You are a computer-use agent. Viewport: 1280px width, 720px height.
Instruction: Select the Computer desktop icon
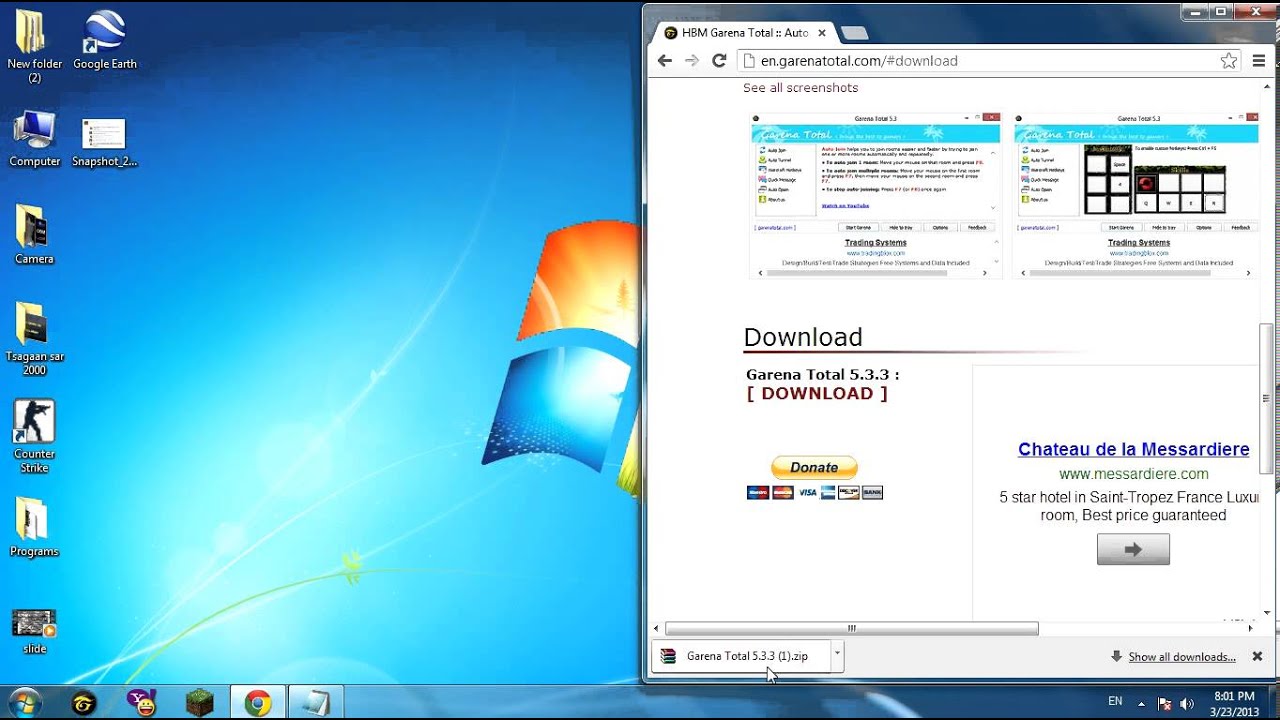[34, 138]
